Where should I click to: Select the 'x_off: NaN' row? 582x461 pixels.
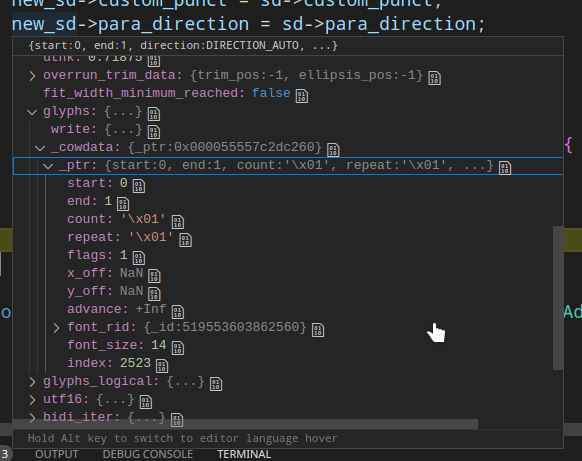click(x=288, y=274)
